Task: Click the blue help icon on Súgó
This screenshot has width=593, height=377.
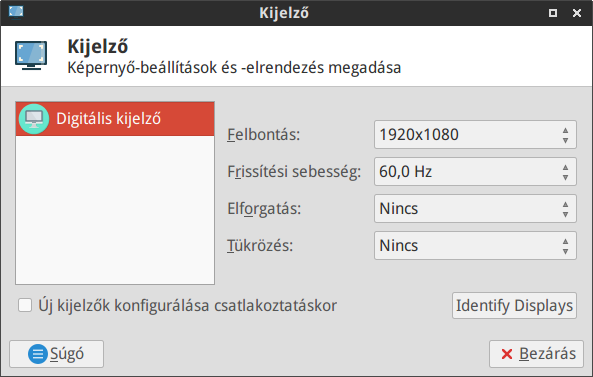Action: click(x=38, y=354)
